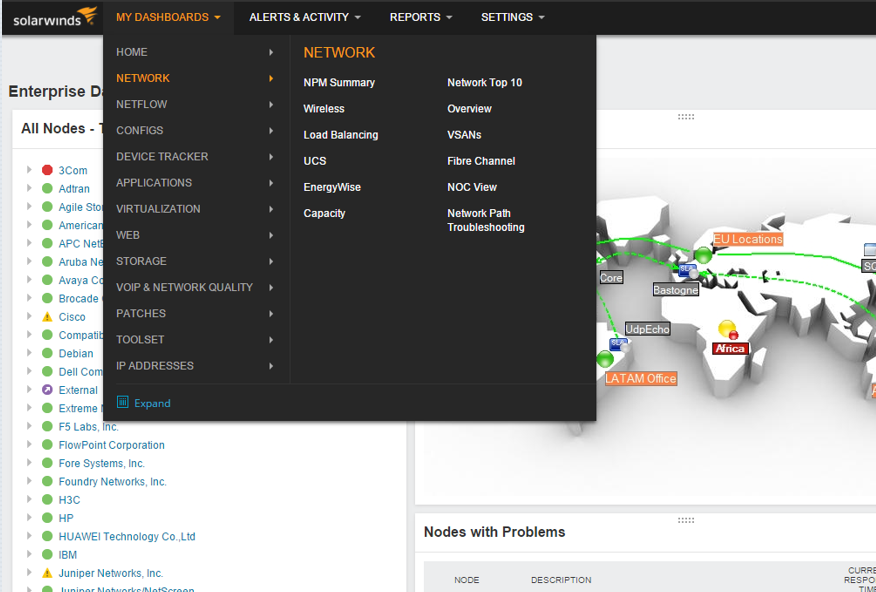This screenshot has height=592, width=876.
Task: Click the warning icon beside Juniper Networks, Inc.
Action: tap(47, 573)
